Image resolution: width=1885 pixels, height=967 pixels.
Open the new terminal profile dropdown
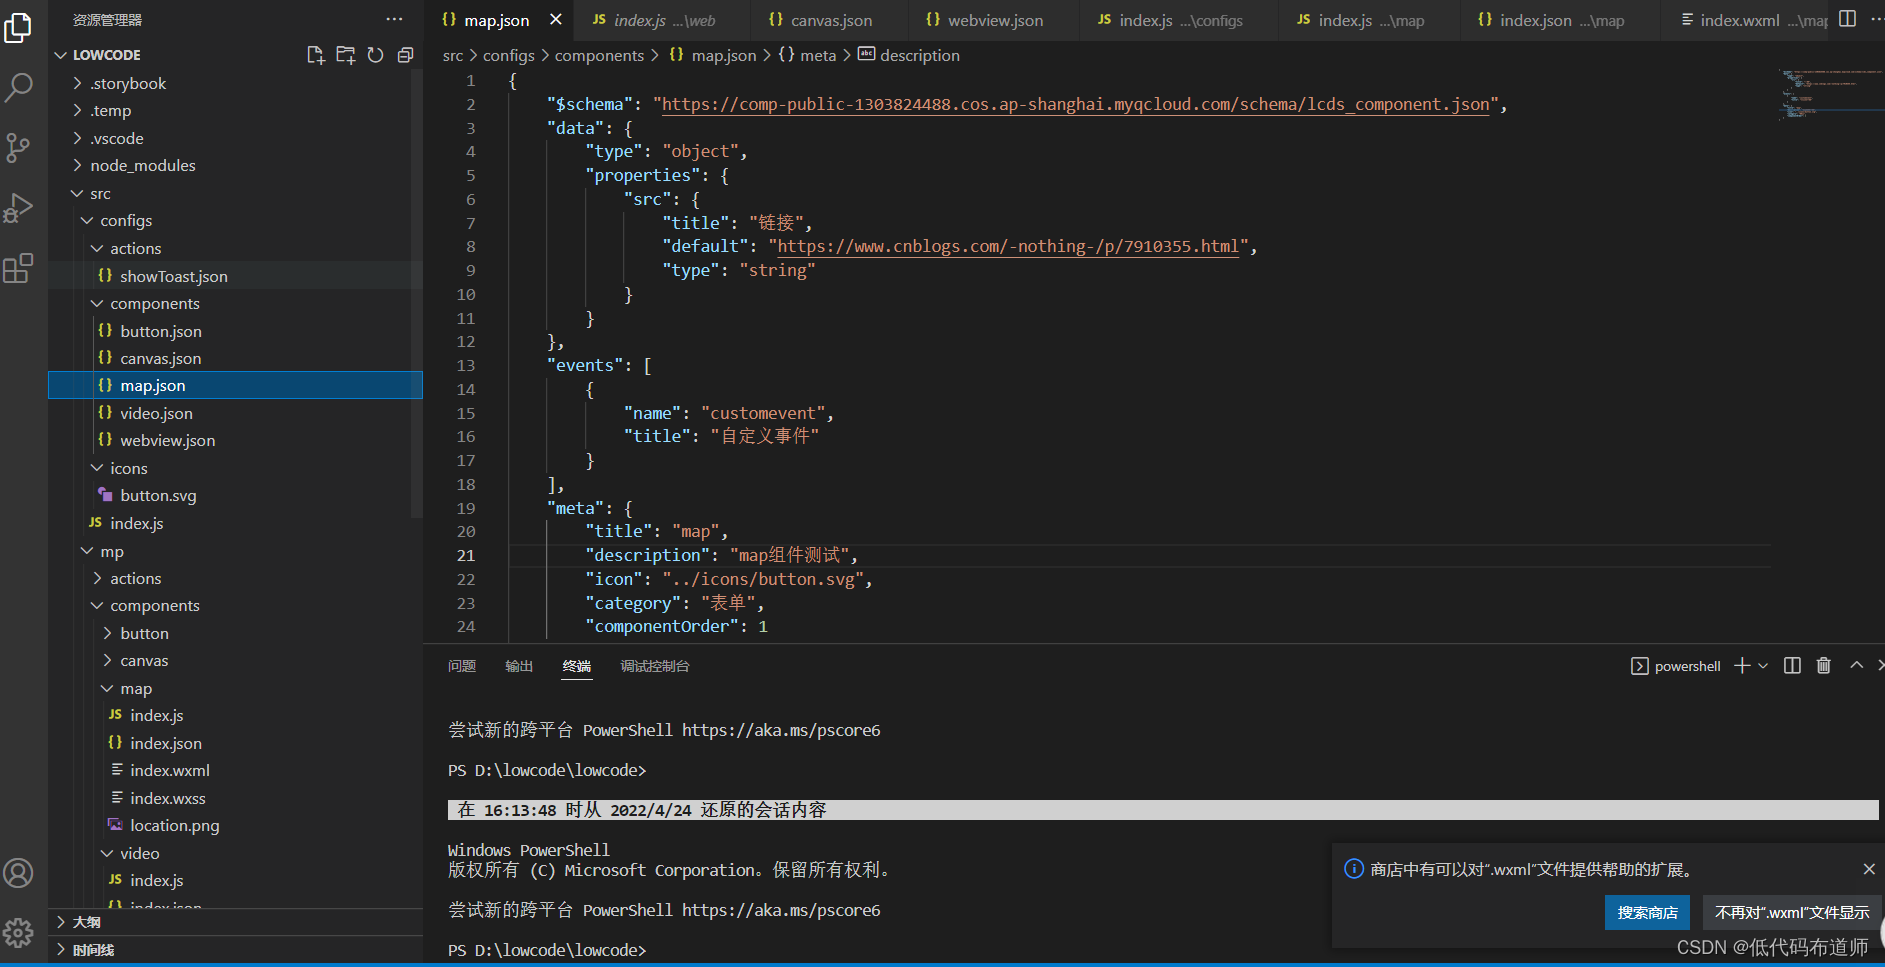1763,666
